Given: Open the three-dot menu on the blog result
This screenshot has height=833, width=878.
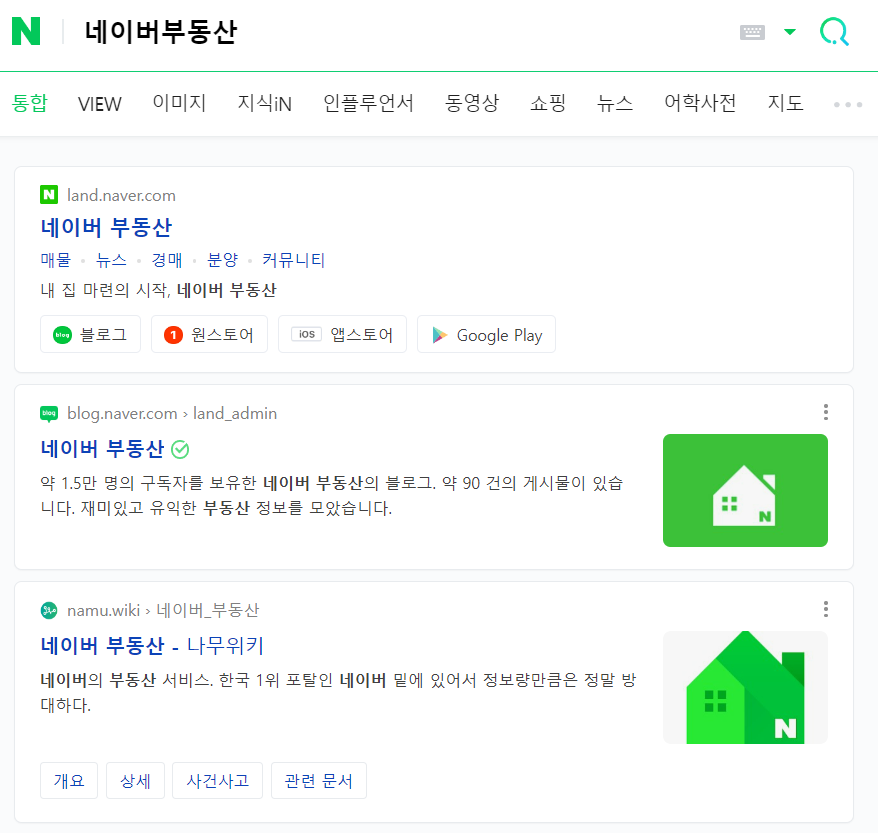Looking at the screenshot, I should point(826,411).
